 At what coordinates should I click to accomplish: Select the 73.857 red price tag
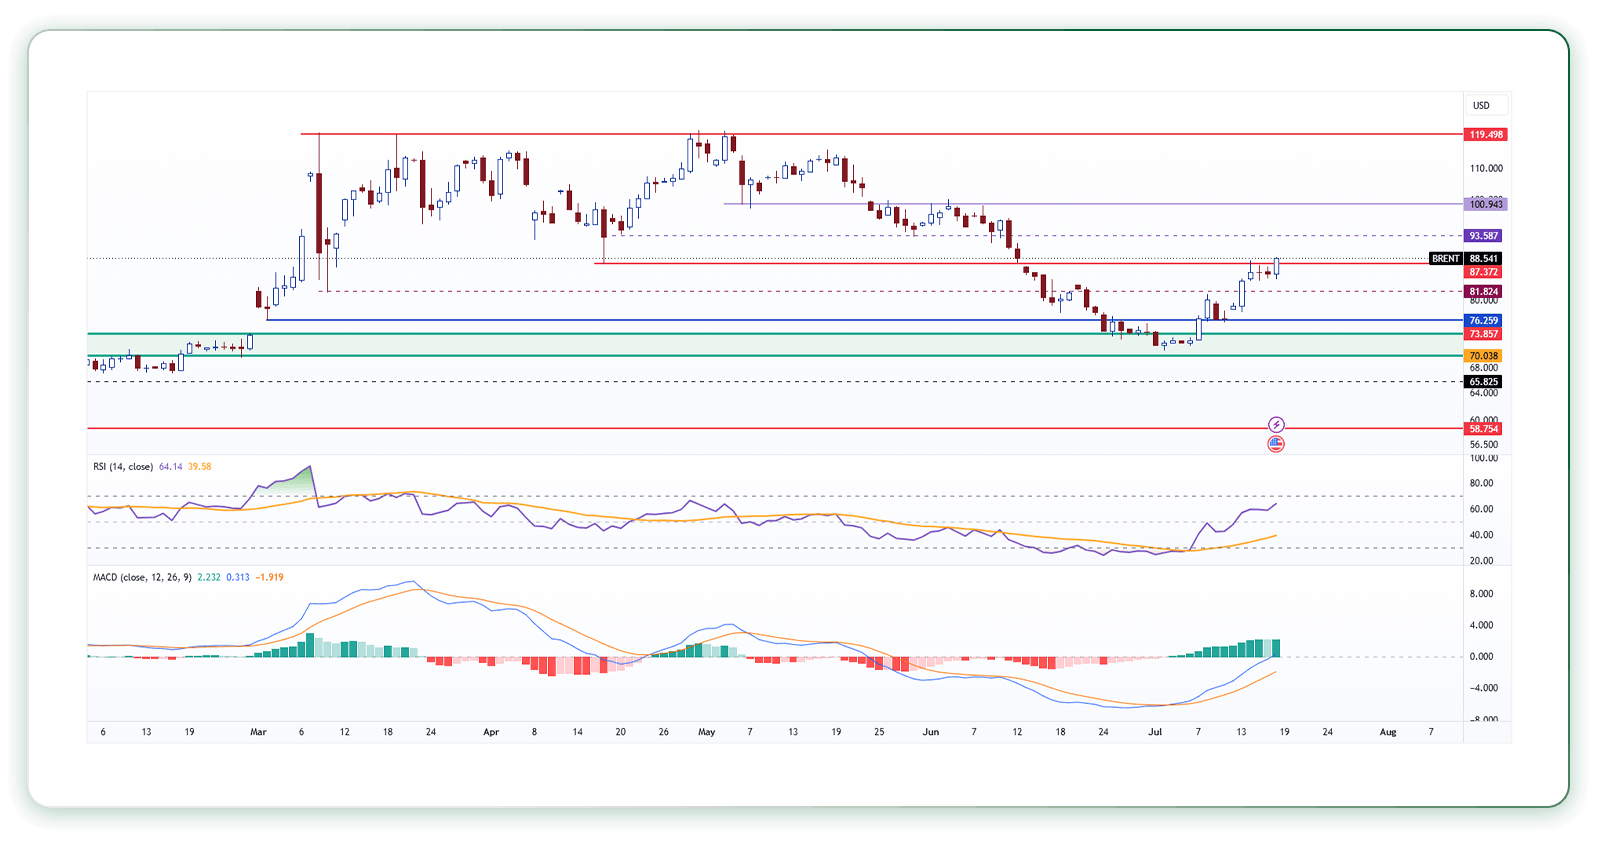(1483, 334)
